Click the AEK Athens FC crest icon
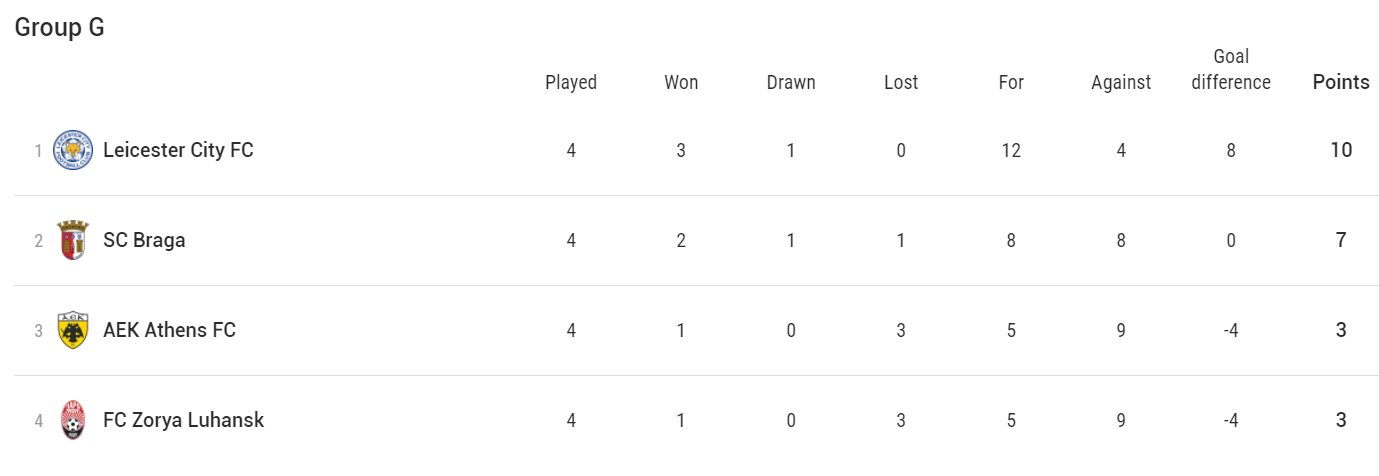 pyautogui.click(x=73, y=330)
